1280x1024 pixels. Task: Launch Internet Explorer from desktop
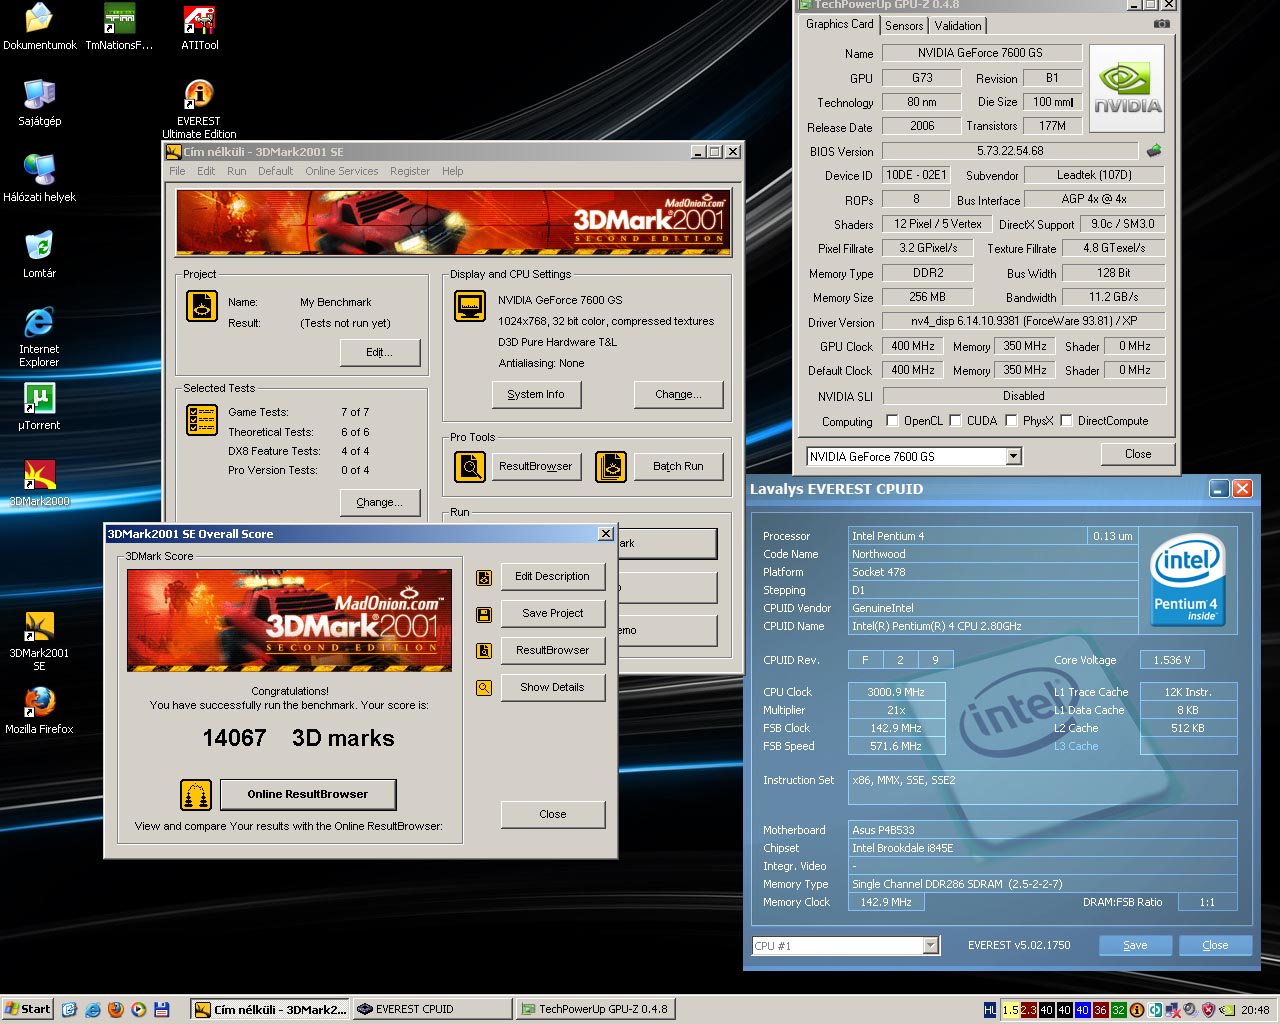point(39,337)
